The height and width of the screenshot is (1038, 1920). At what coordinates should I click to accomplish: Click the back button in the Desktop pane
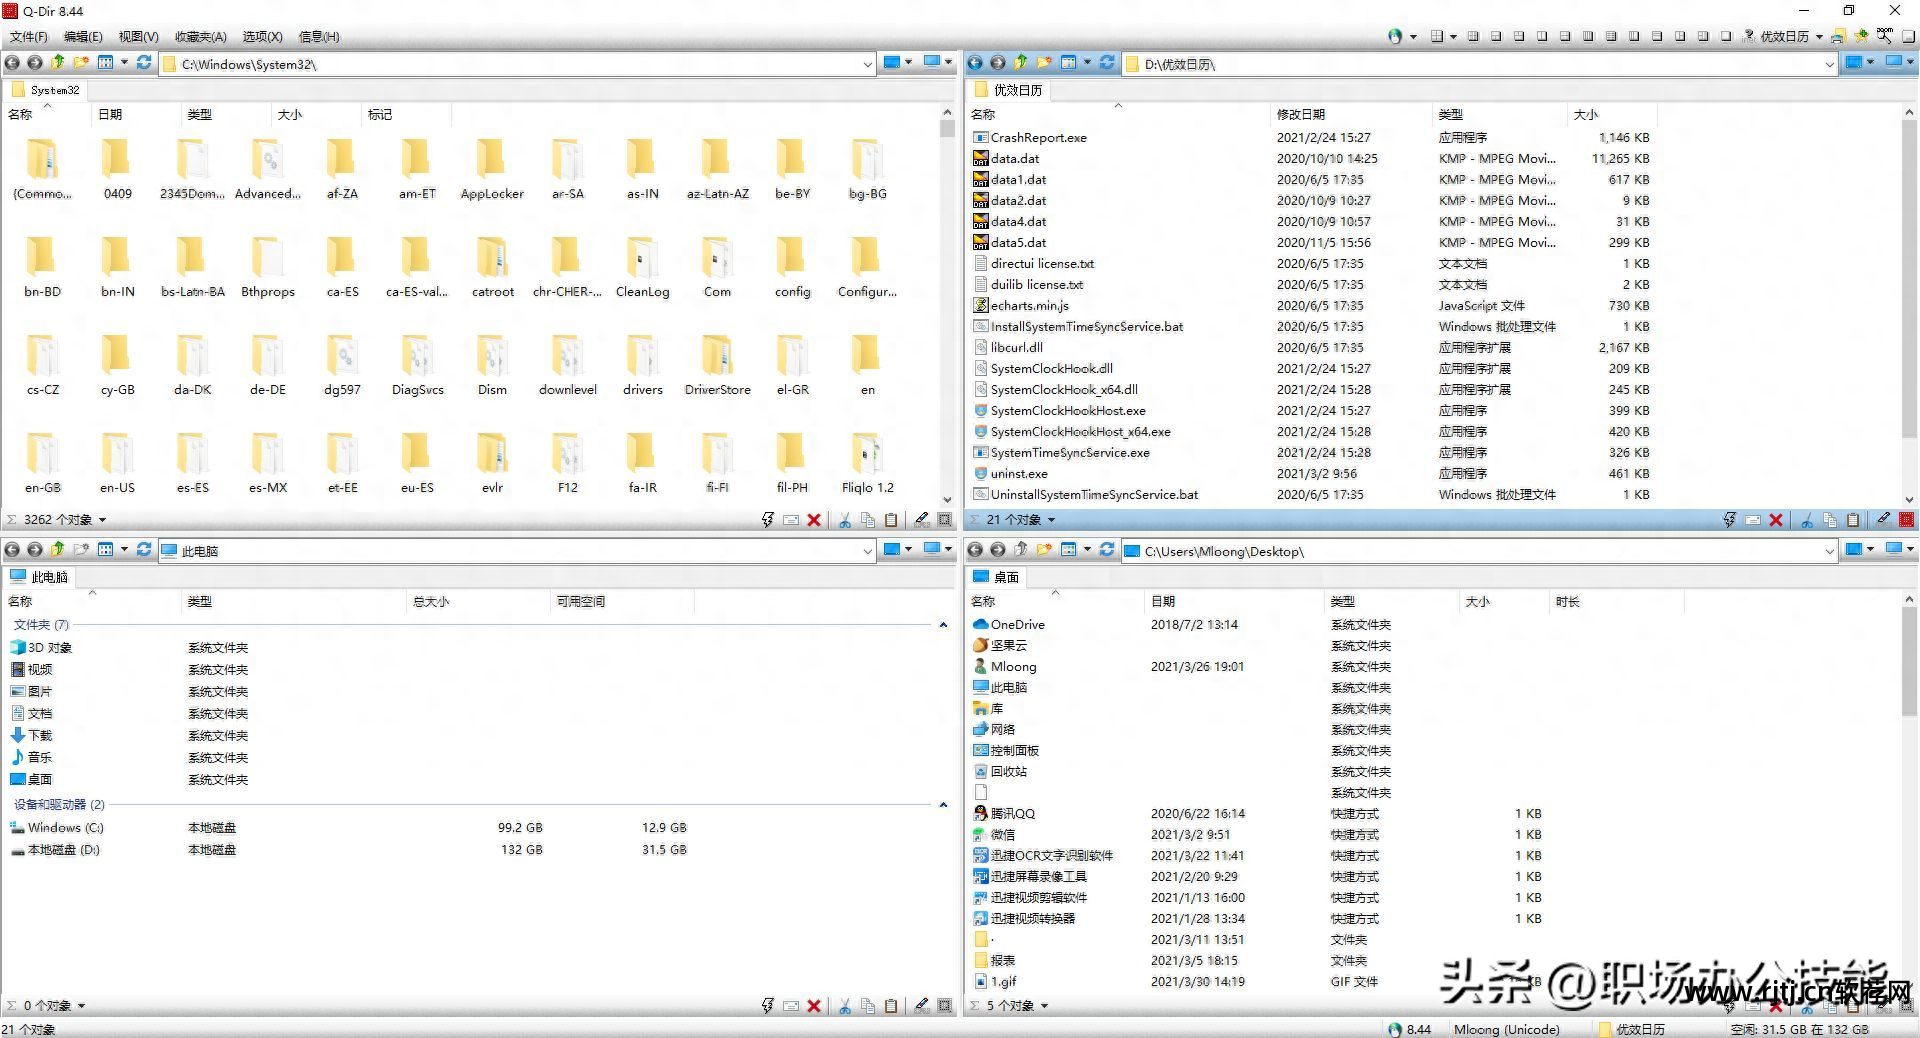[976, 551]
